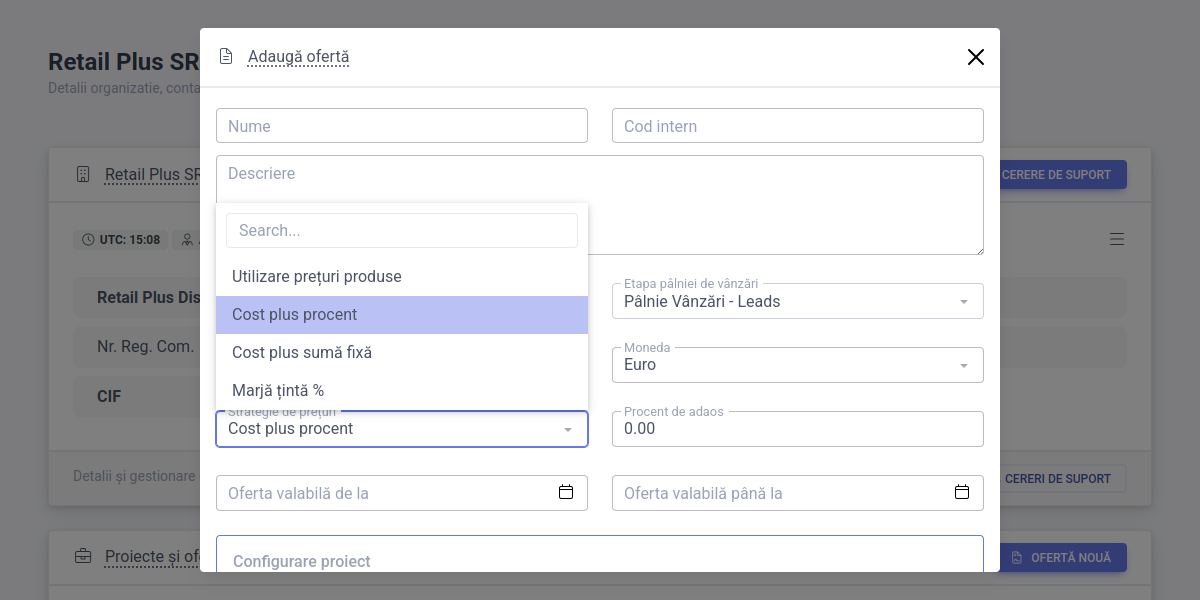1200x600 pixels.
Task: Click into the Nume text field
Action: point(402,126)
